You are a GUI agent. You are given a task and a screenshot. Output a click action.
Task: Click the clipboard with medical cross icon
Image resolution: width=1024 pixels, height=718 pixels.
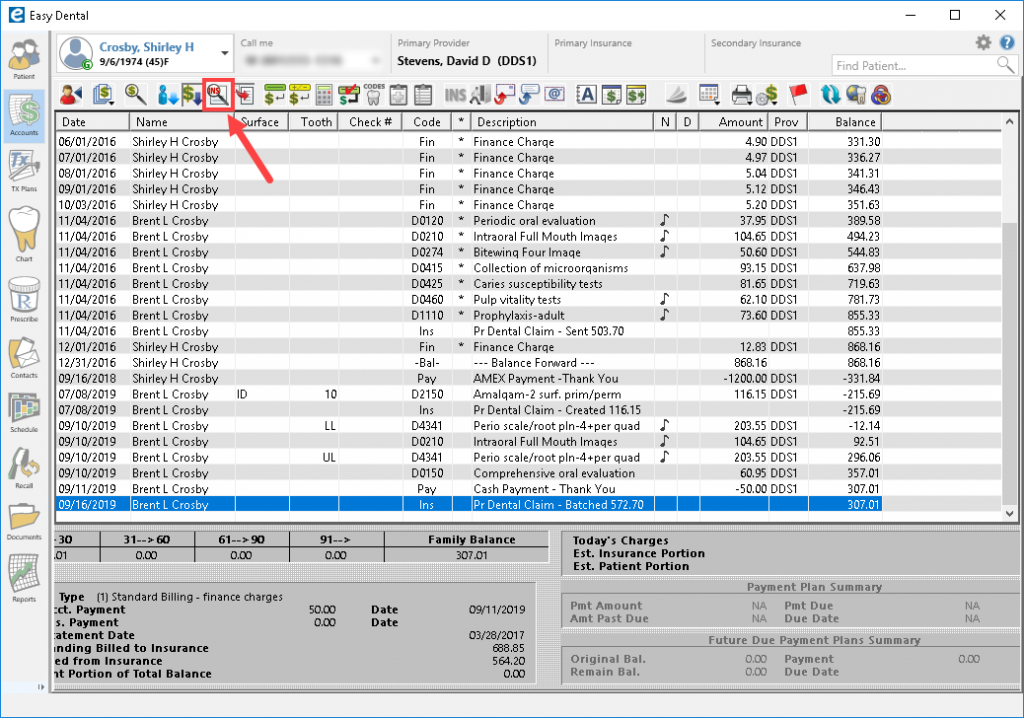pos(398,95)
